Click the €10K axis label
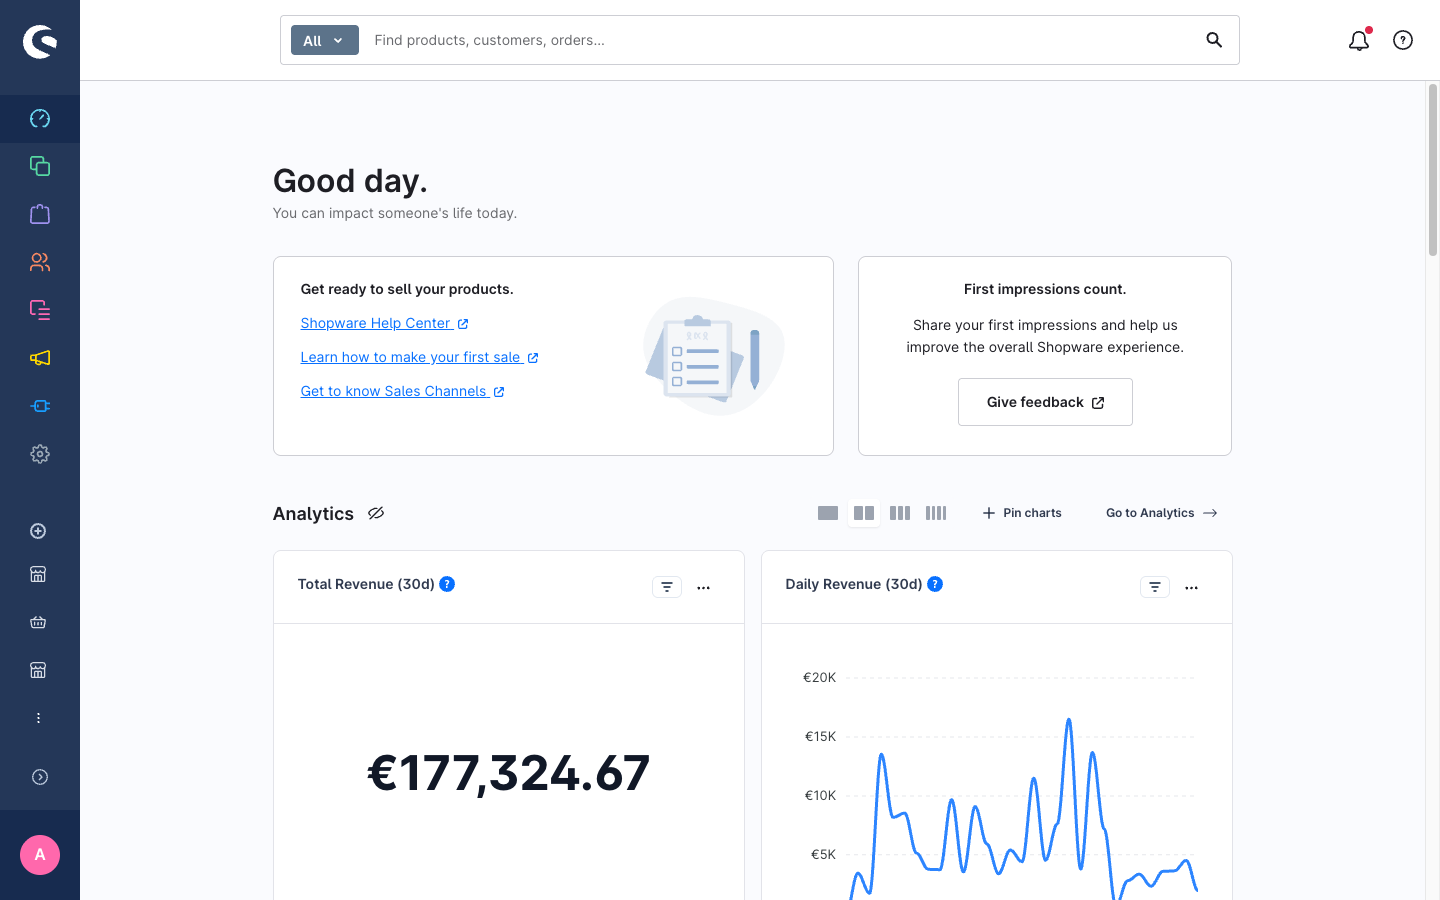Viewport: 1440px width, 900px height. (x=820, y=796)
